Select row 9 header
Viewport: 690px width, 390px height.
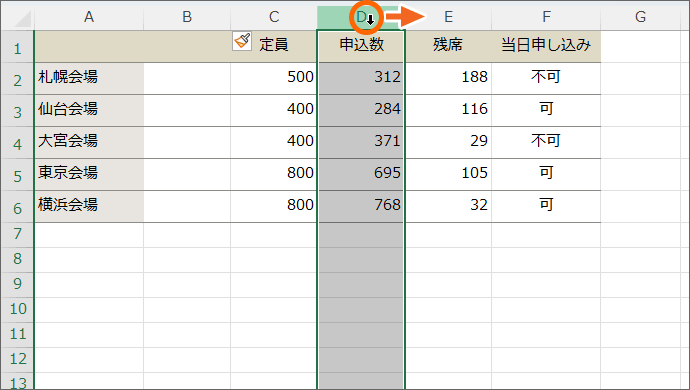pos(18,285)
